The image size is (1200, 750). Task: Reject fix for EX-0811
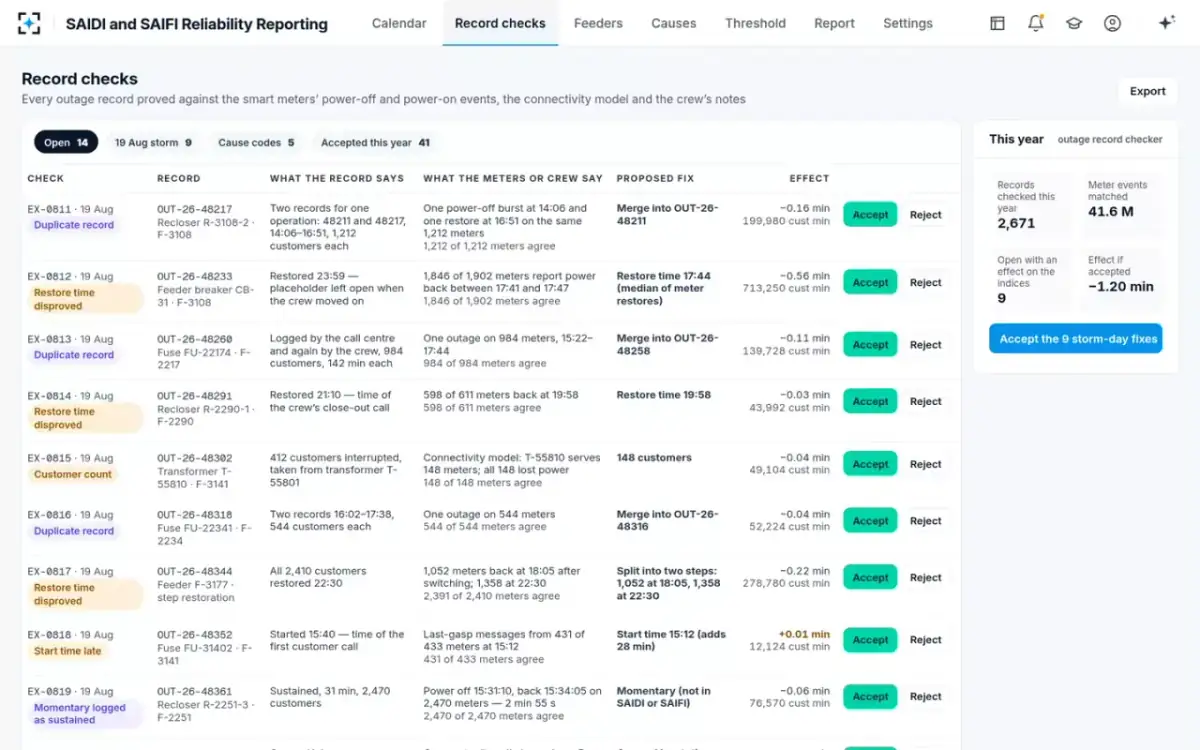click(925, 215)
